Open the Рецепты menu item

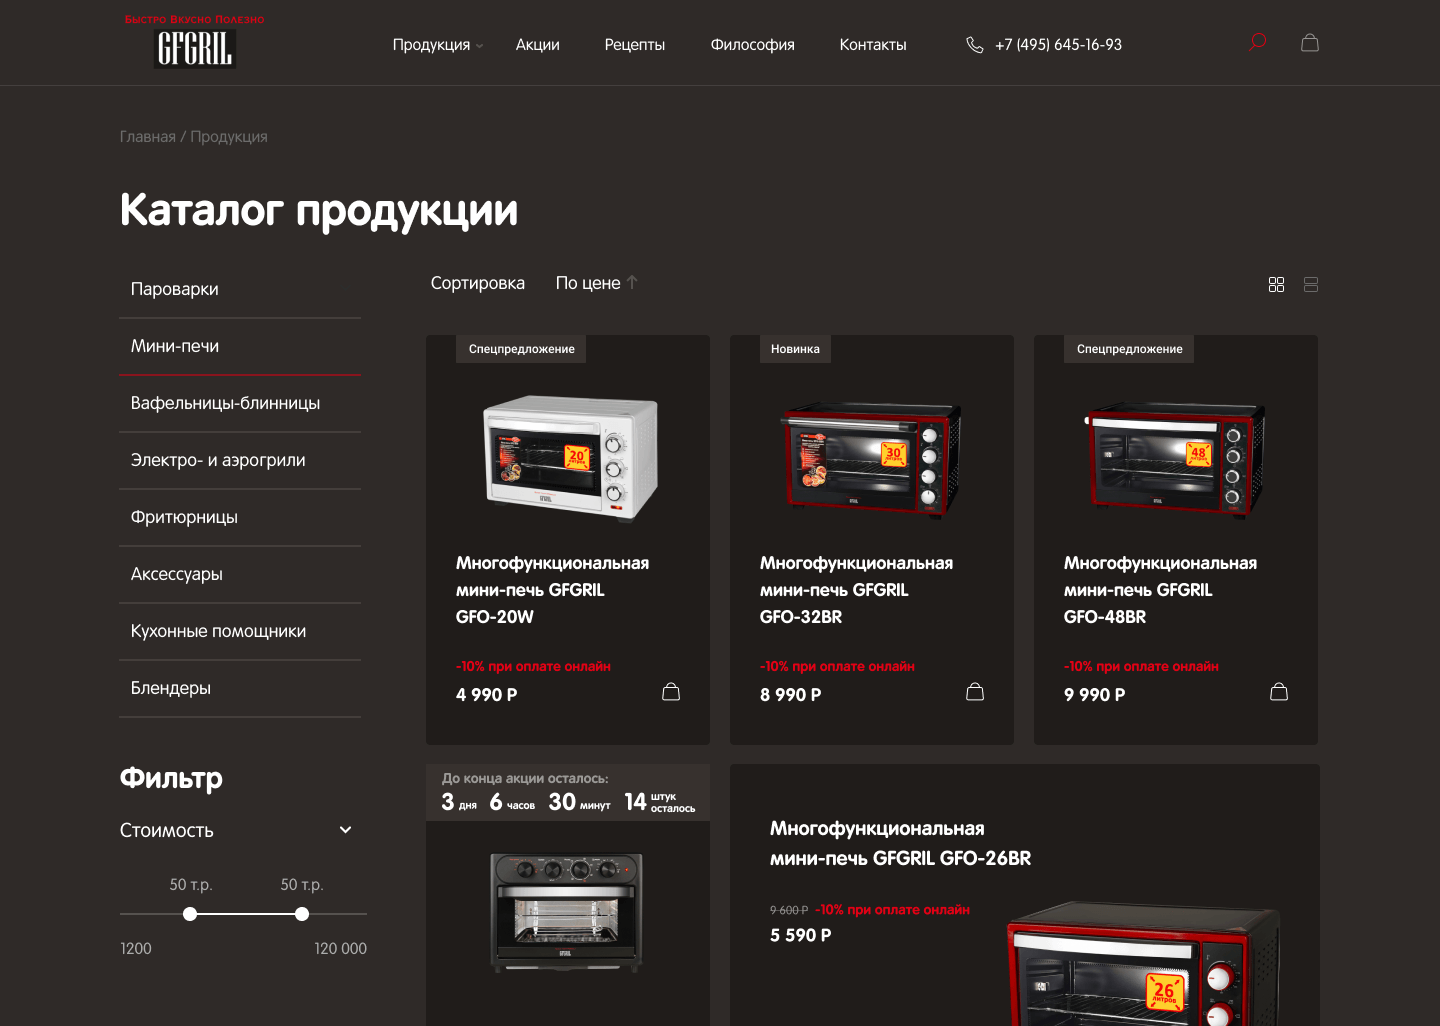[635, 45]
